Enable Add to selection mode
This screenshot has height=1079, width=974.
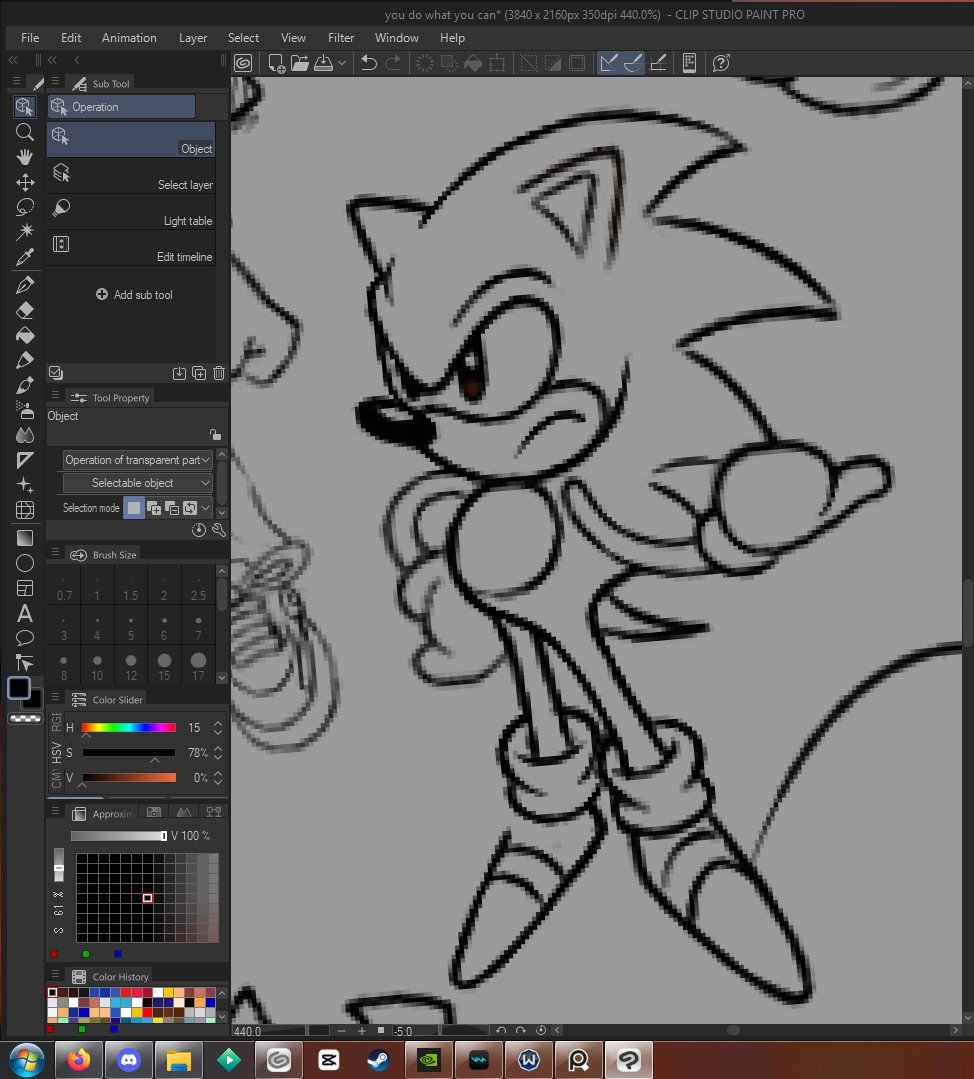pyautogui.click(x=153, y=508)
